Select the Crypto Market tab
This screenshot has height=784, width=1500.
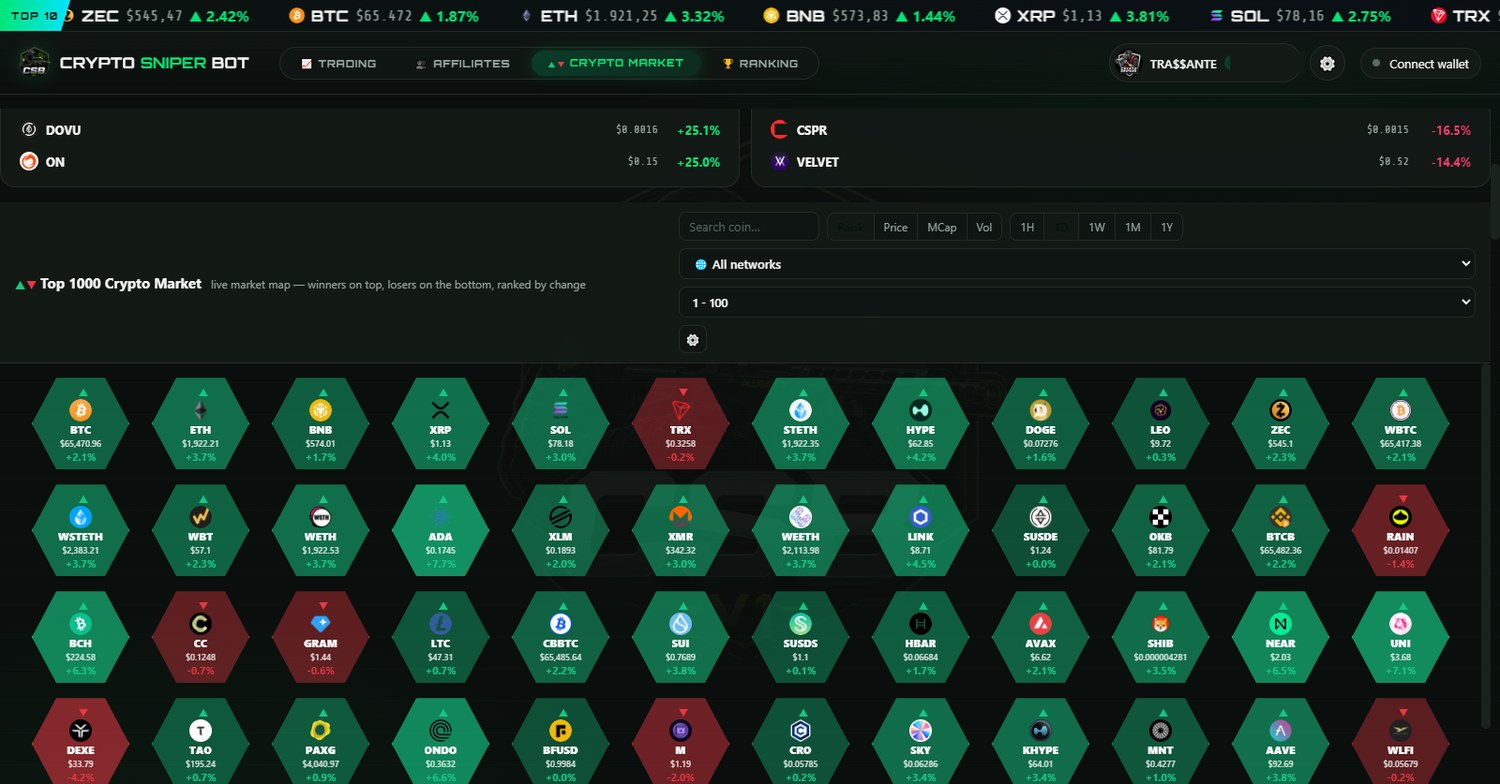616,63
